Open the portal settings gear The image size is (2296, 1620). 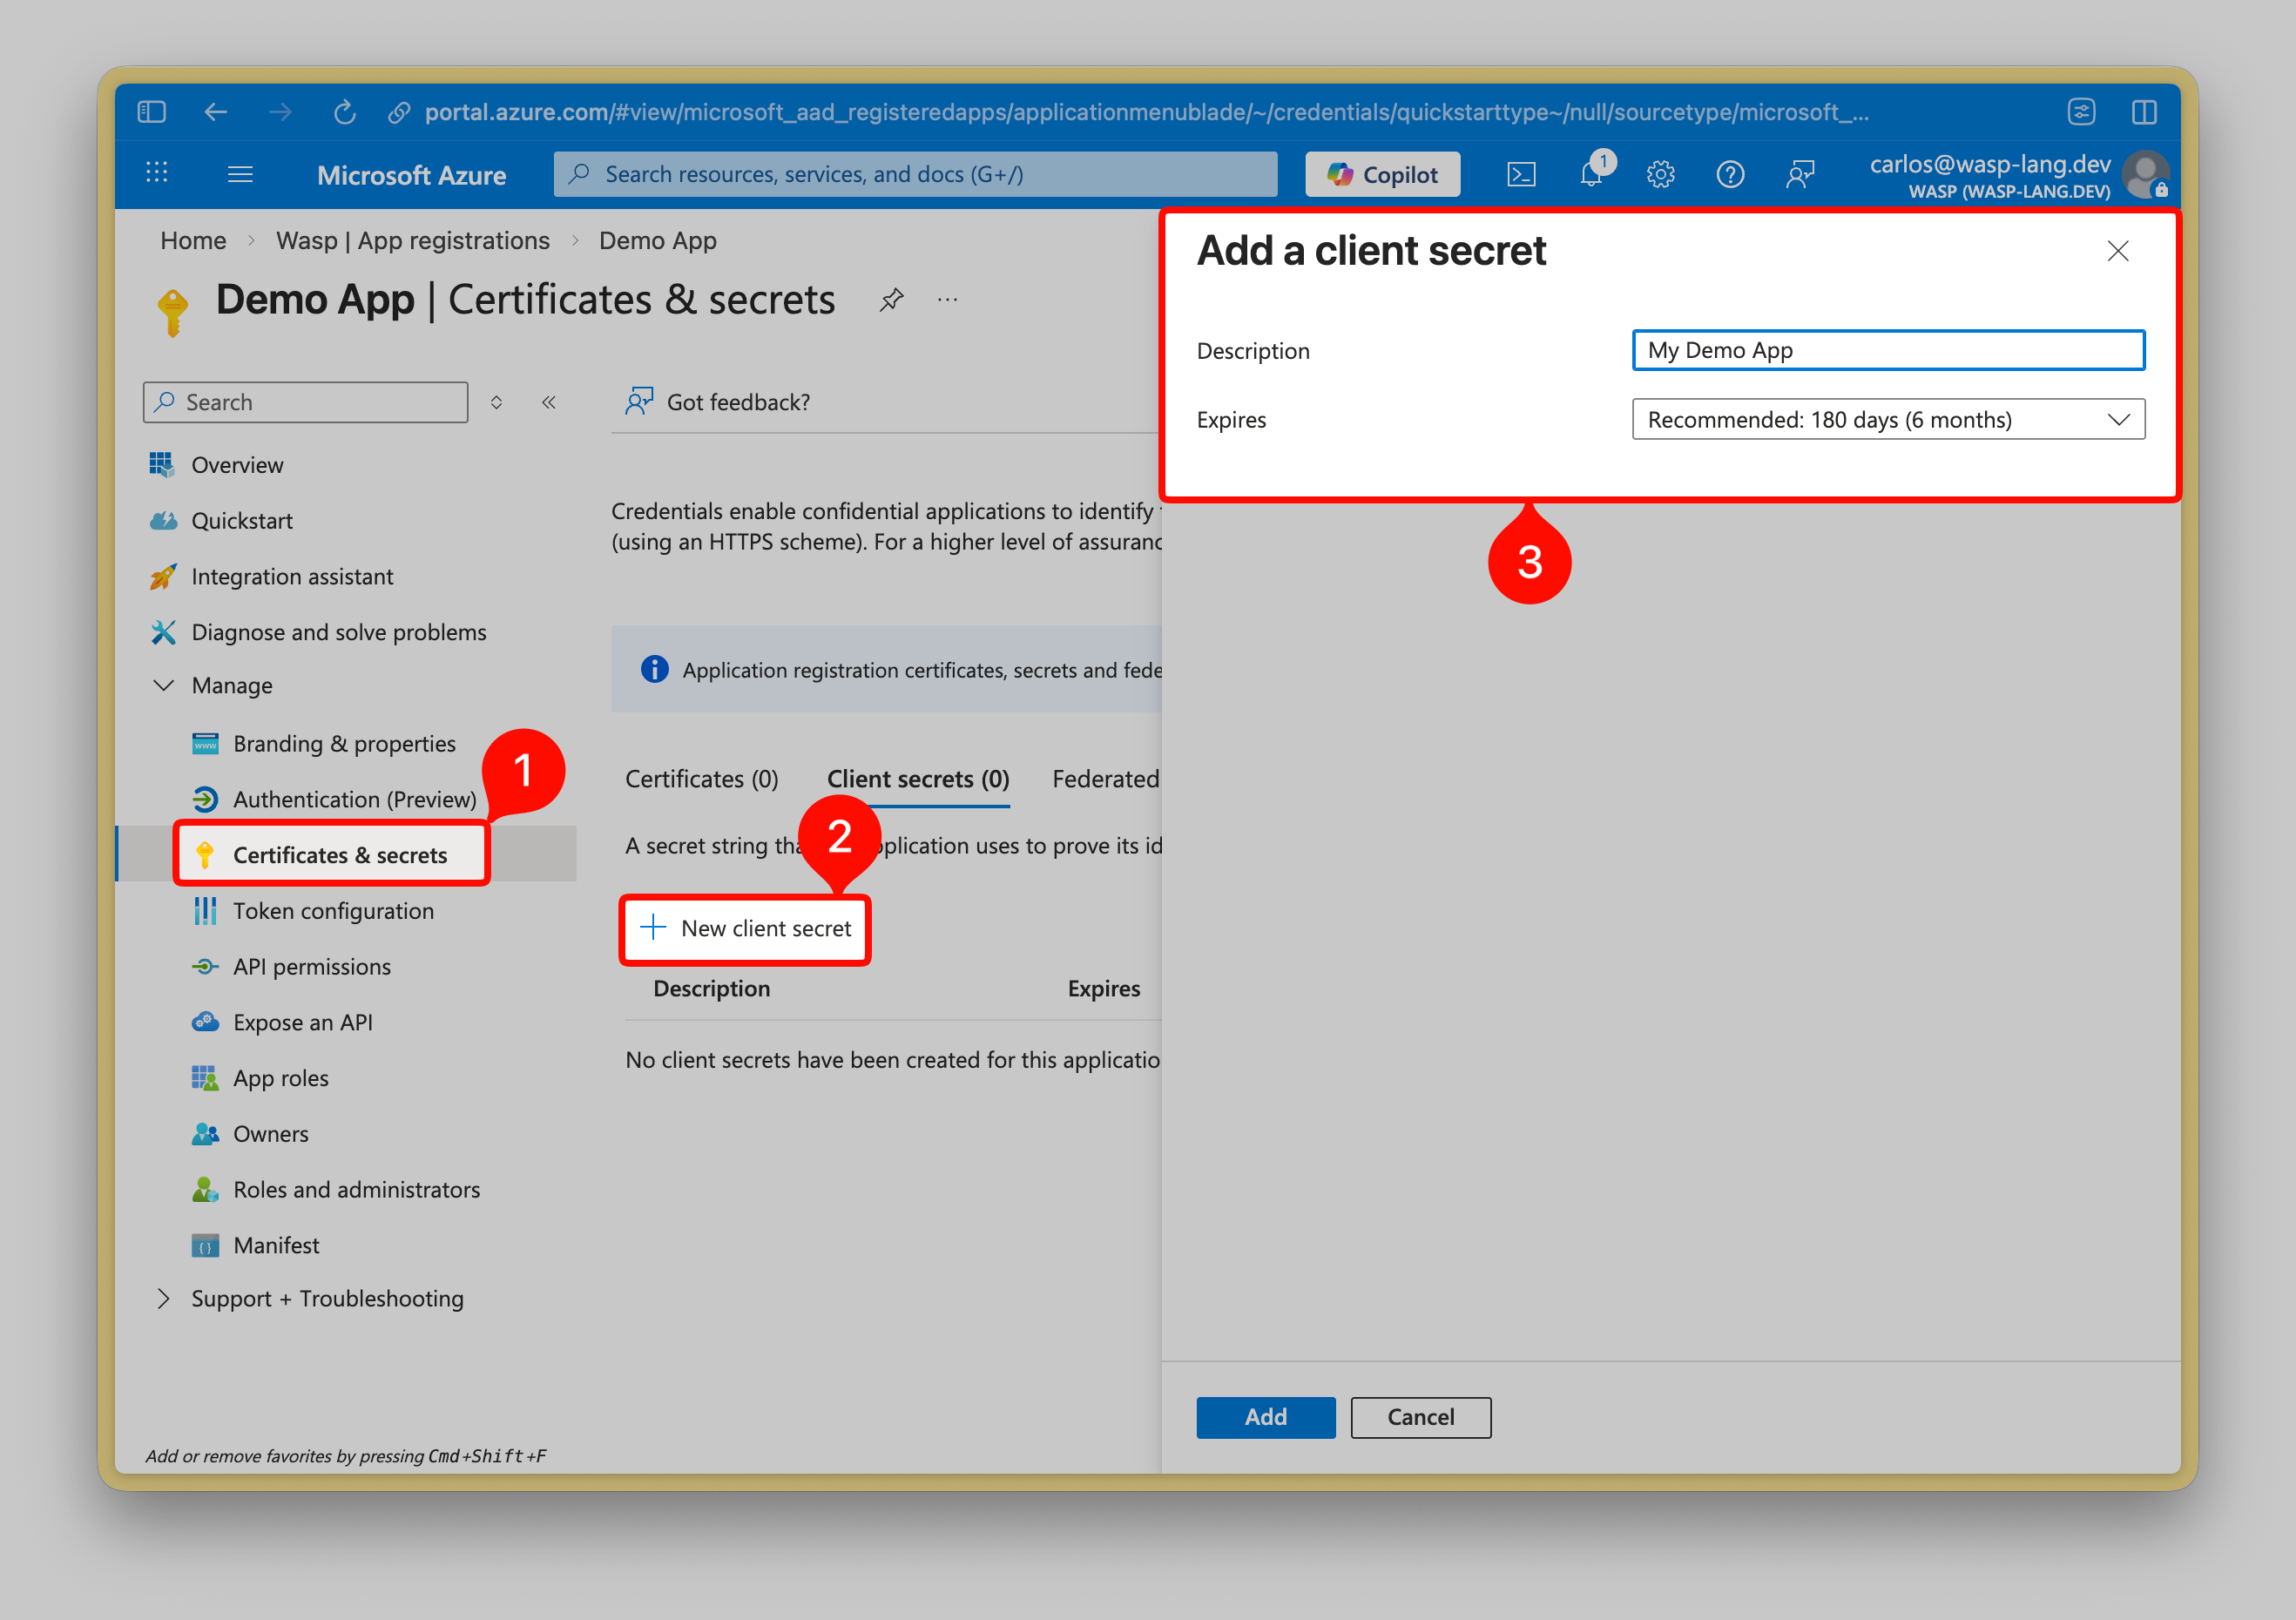point(1660,175)
